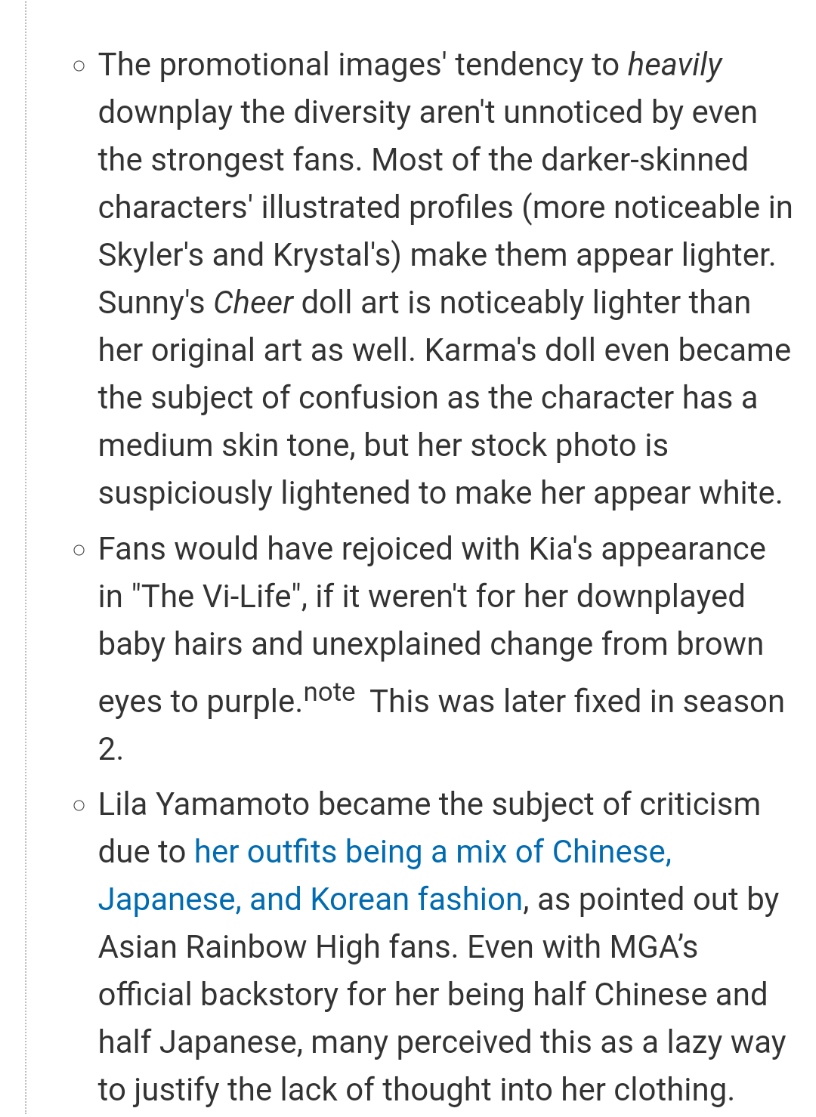Click the bullet marker before 'The promotional images'
The image size is (816, 1117).
pyautogui.click(x=78, y=66)
